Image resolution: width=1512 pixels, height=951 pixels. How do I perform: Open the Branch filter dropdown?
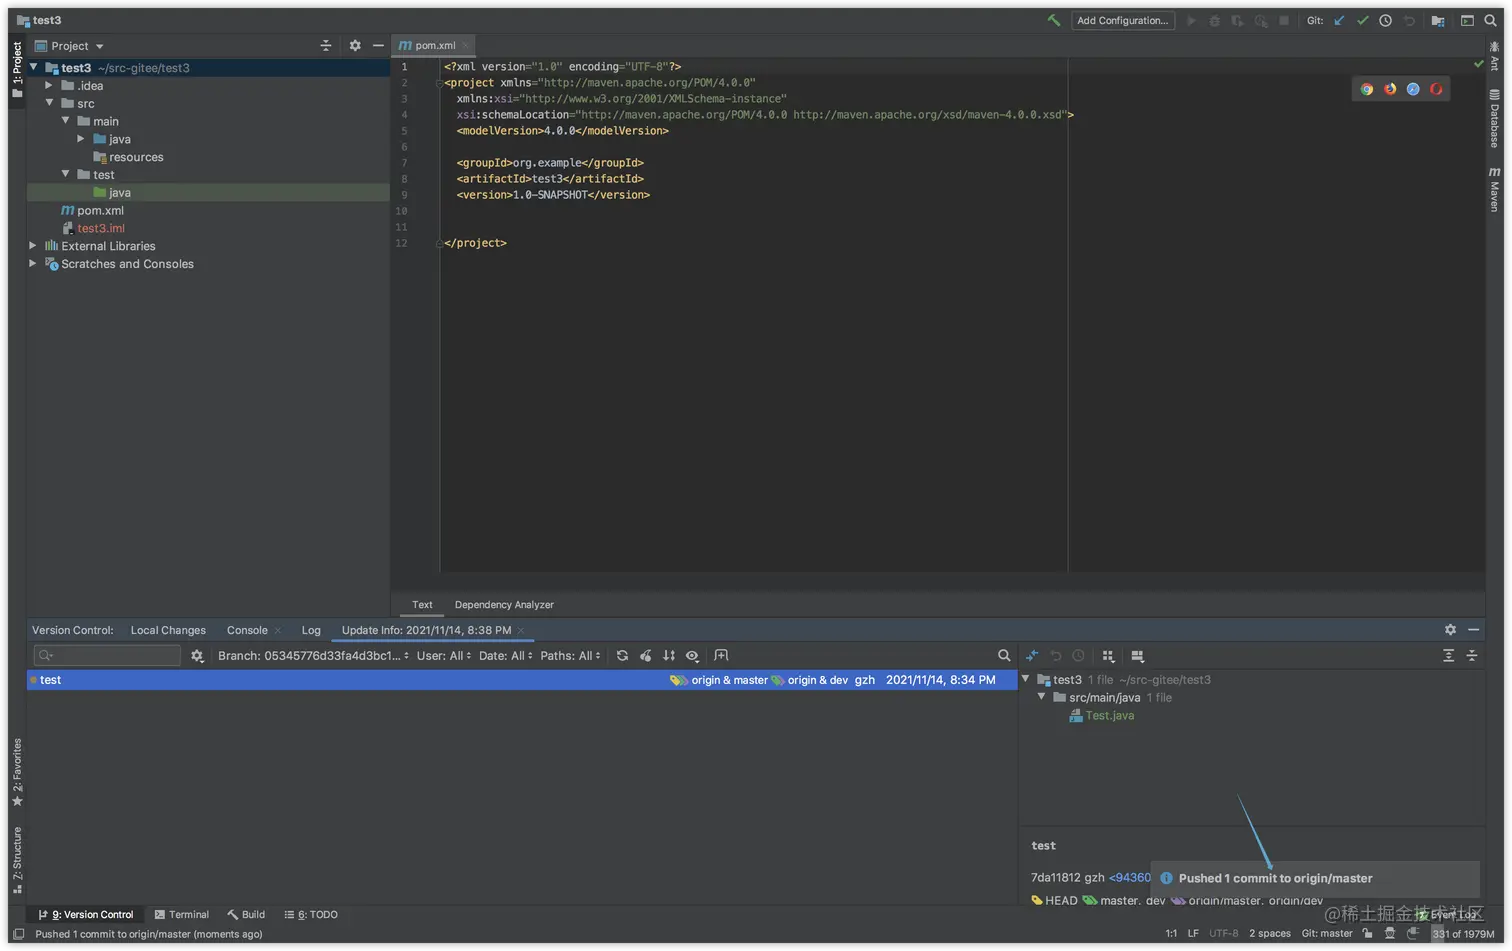(x=313, y=656)
